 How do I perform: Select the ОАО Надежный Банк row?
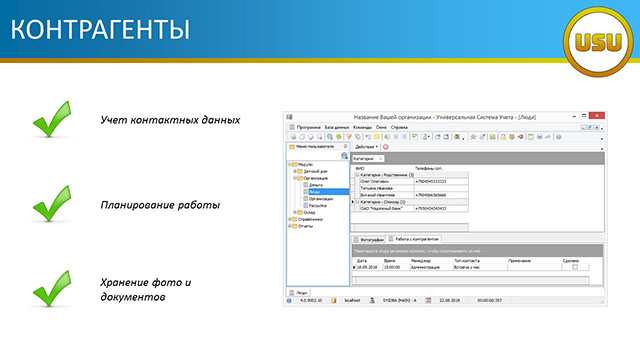click(410, 209)
